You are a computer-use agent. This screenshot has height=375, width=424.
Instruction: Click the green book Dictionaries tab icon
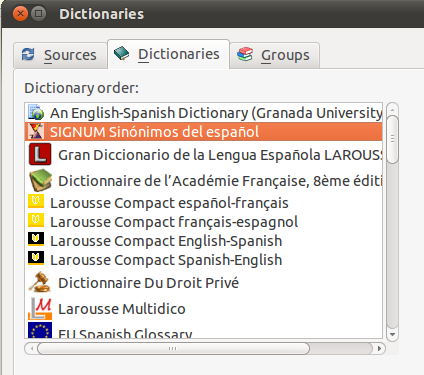click(121, 53)
